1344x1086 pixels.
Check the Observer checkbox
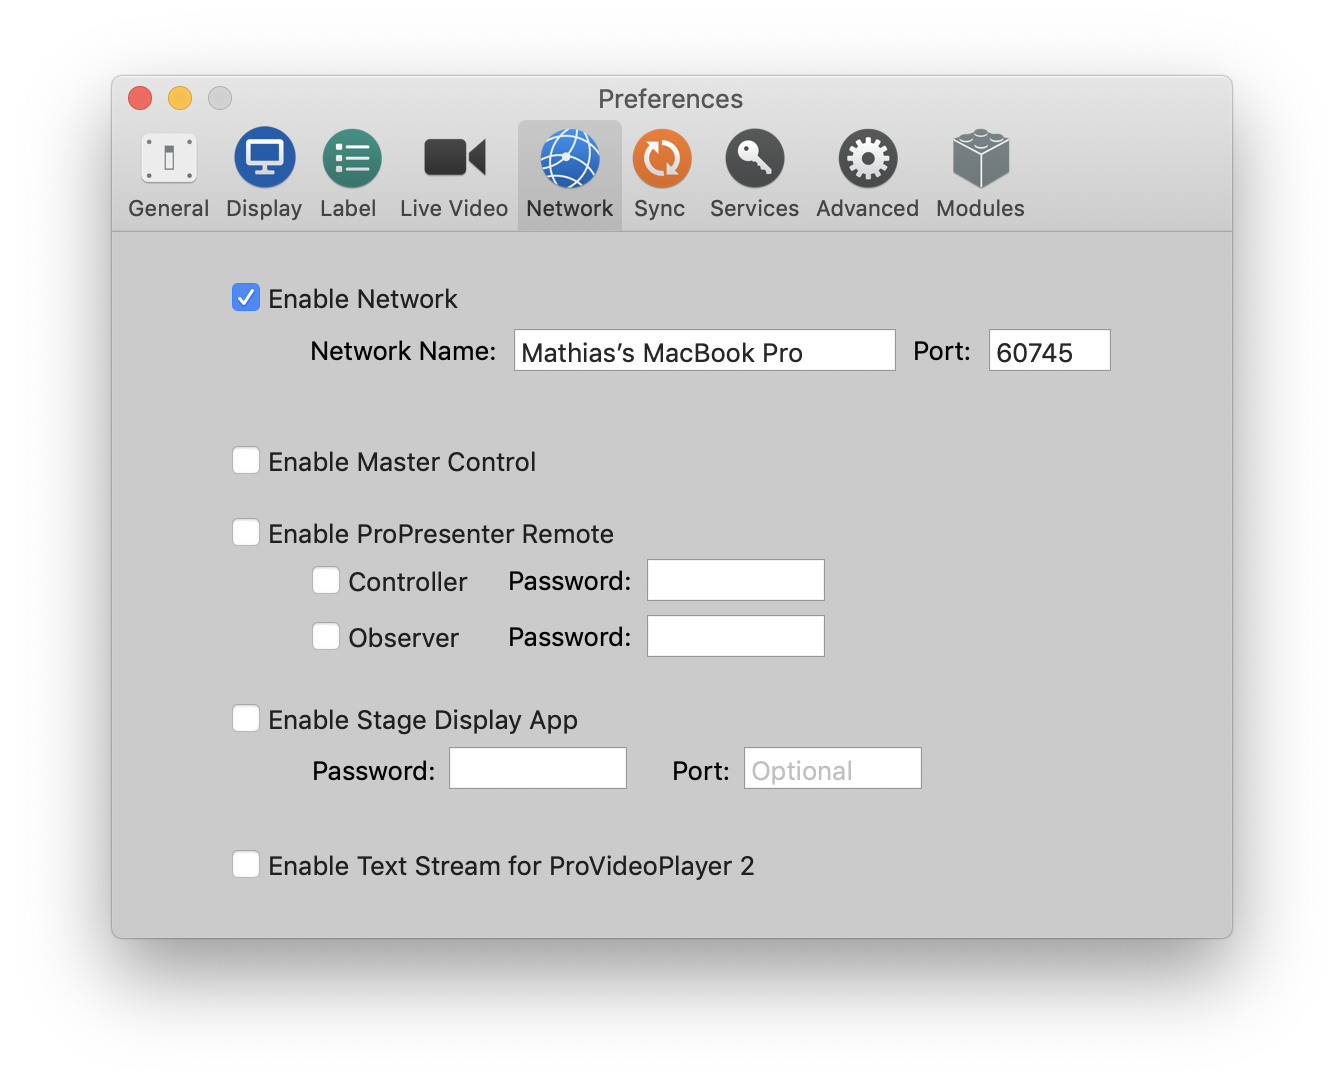click(x=325, y=636)
